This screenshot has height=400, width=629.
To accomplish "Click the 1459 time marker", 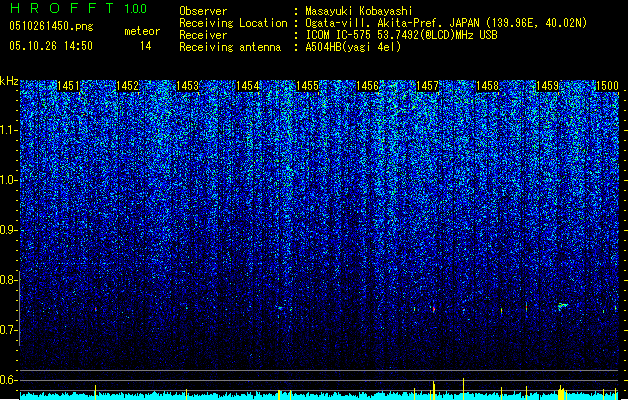I will [548, 85].
